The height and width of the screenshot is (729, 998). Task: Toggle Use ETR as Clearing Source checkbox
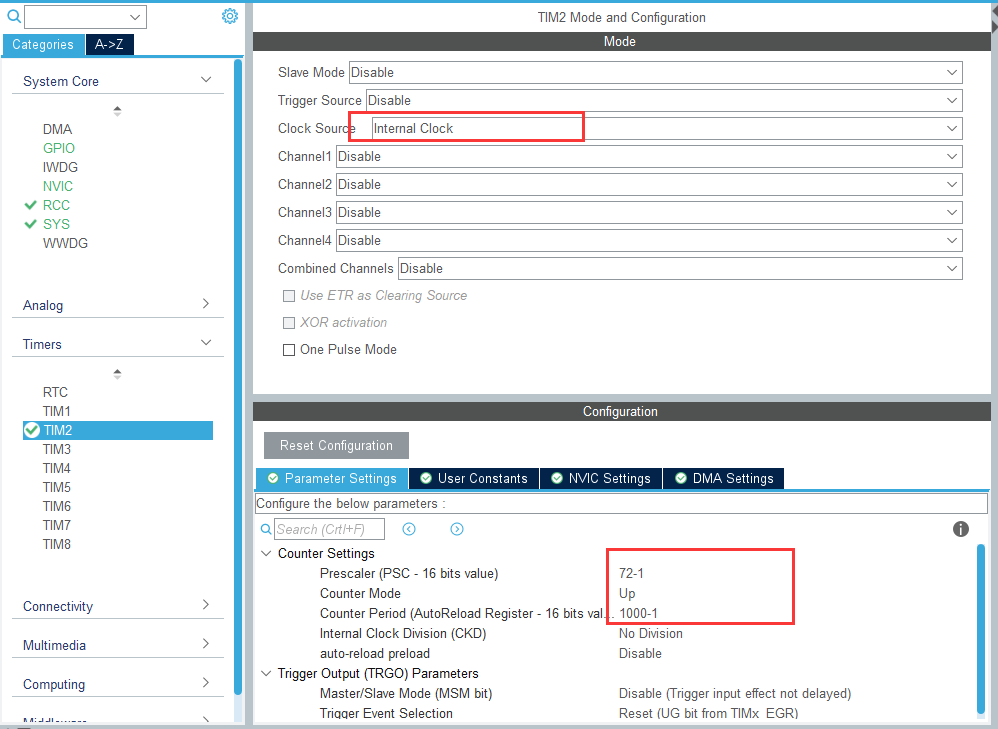(x=289, y=296)
